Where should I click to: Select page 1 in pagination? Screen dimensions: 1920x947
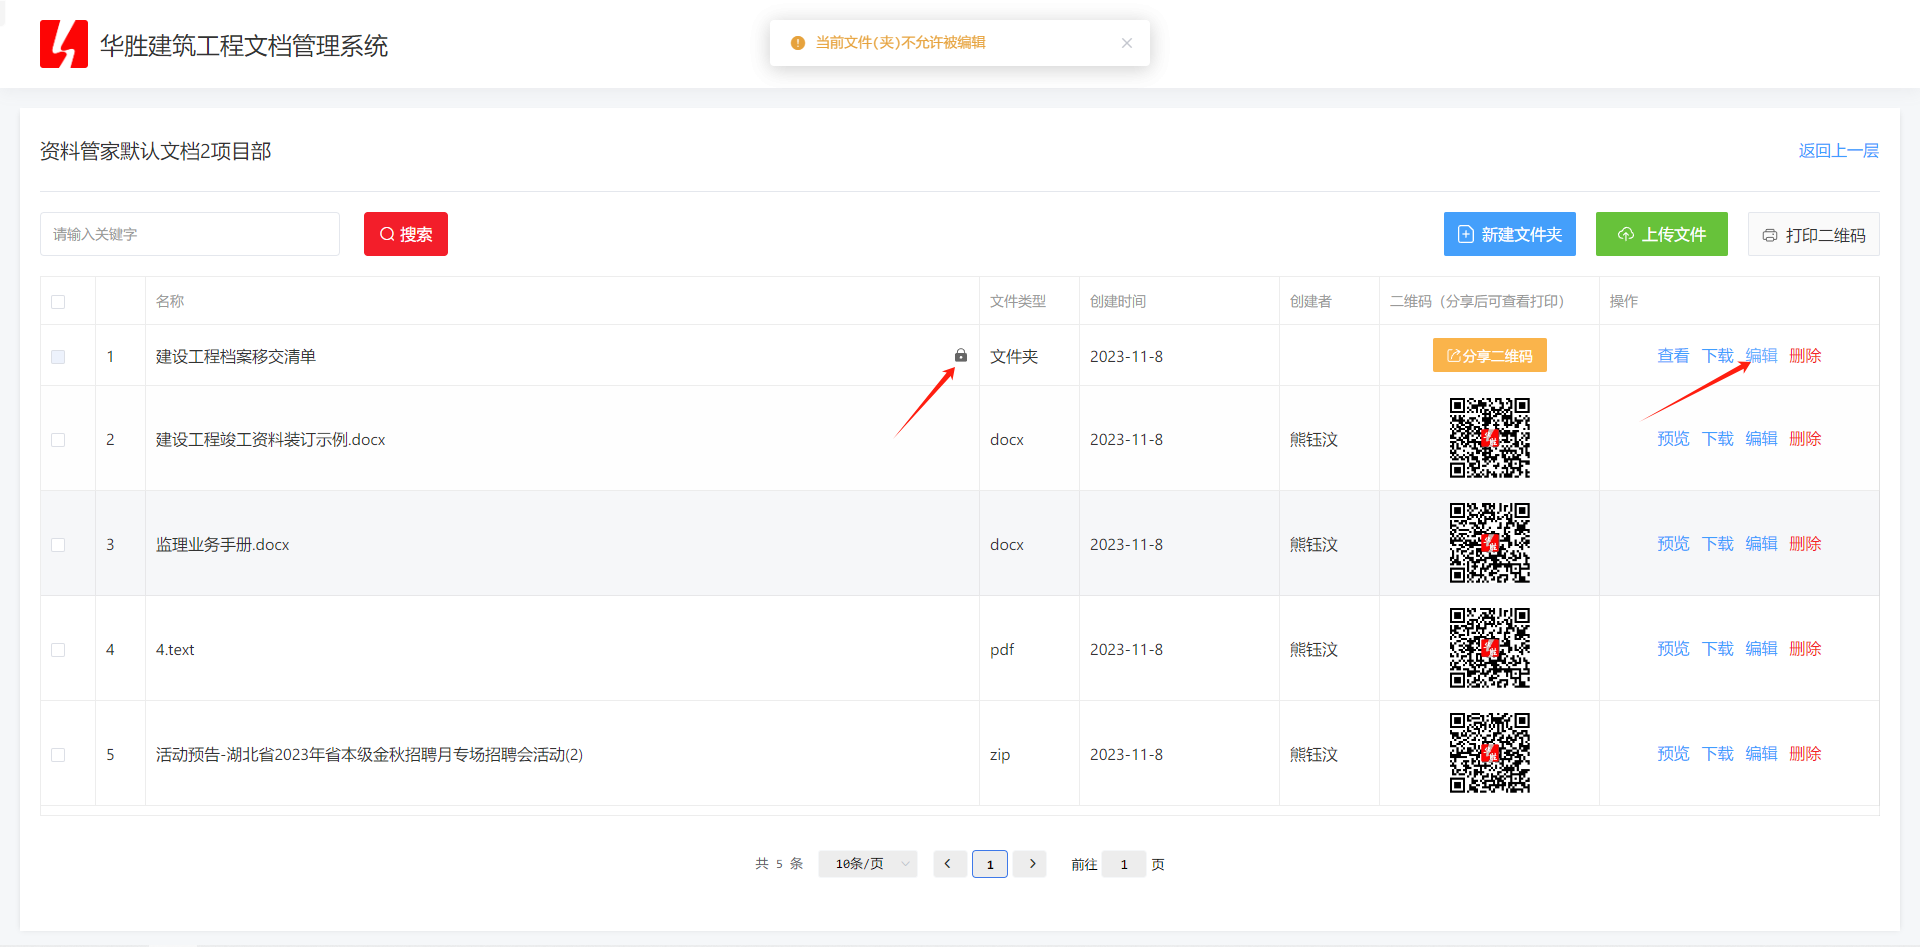tap(990, 864)
